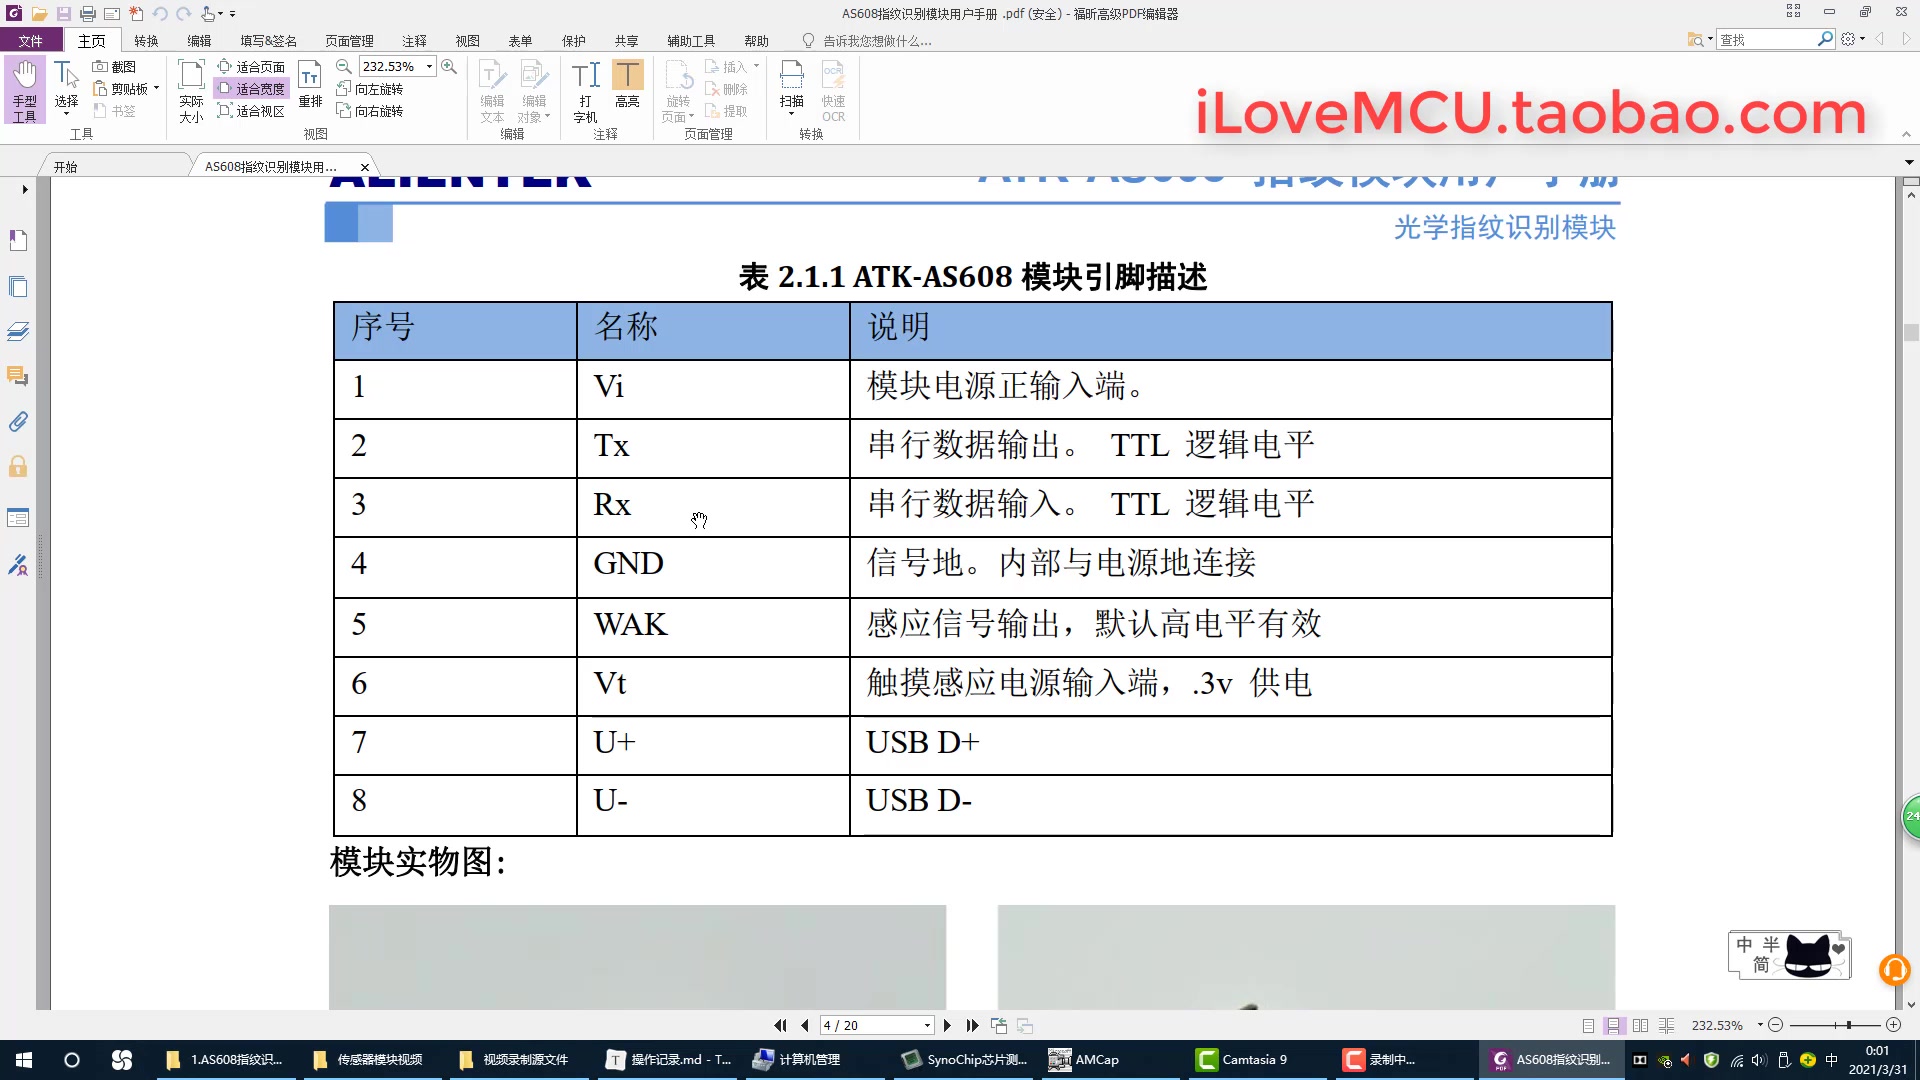Rotate view right (向右旋转)
This screenshot has width=1920, height=1080.
pos(369,110)
